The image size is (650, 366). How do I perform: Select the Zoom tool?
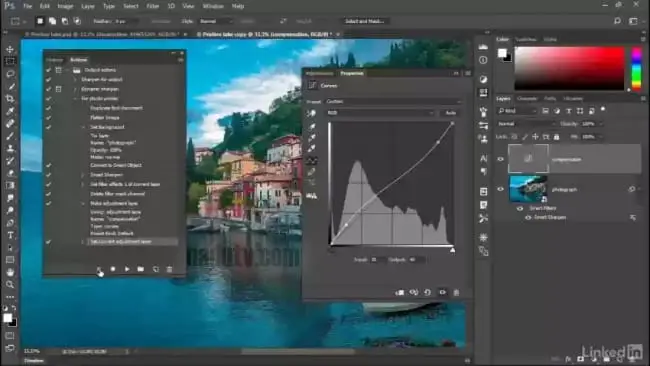[x=10, y=284]
